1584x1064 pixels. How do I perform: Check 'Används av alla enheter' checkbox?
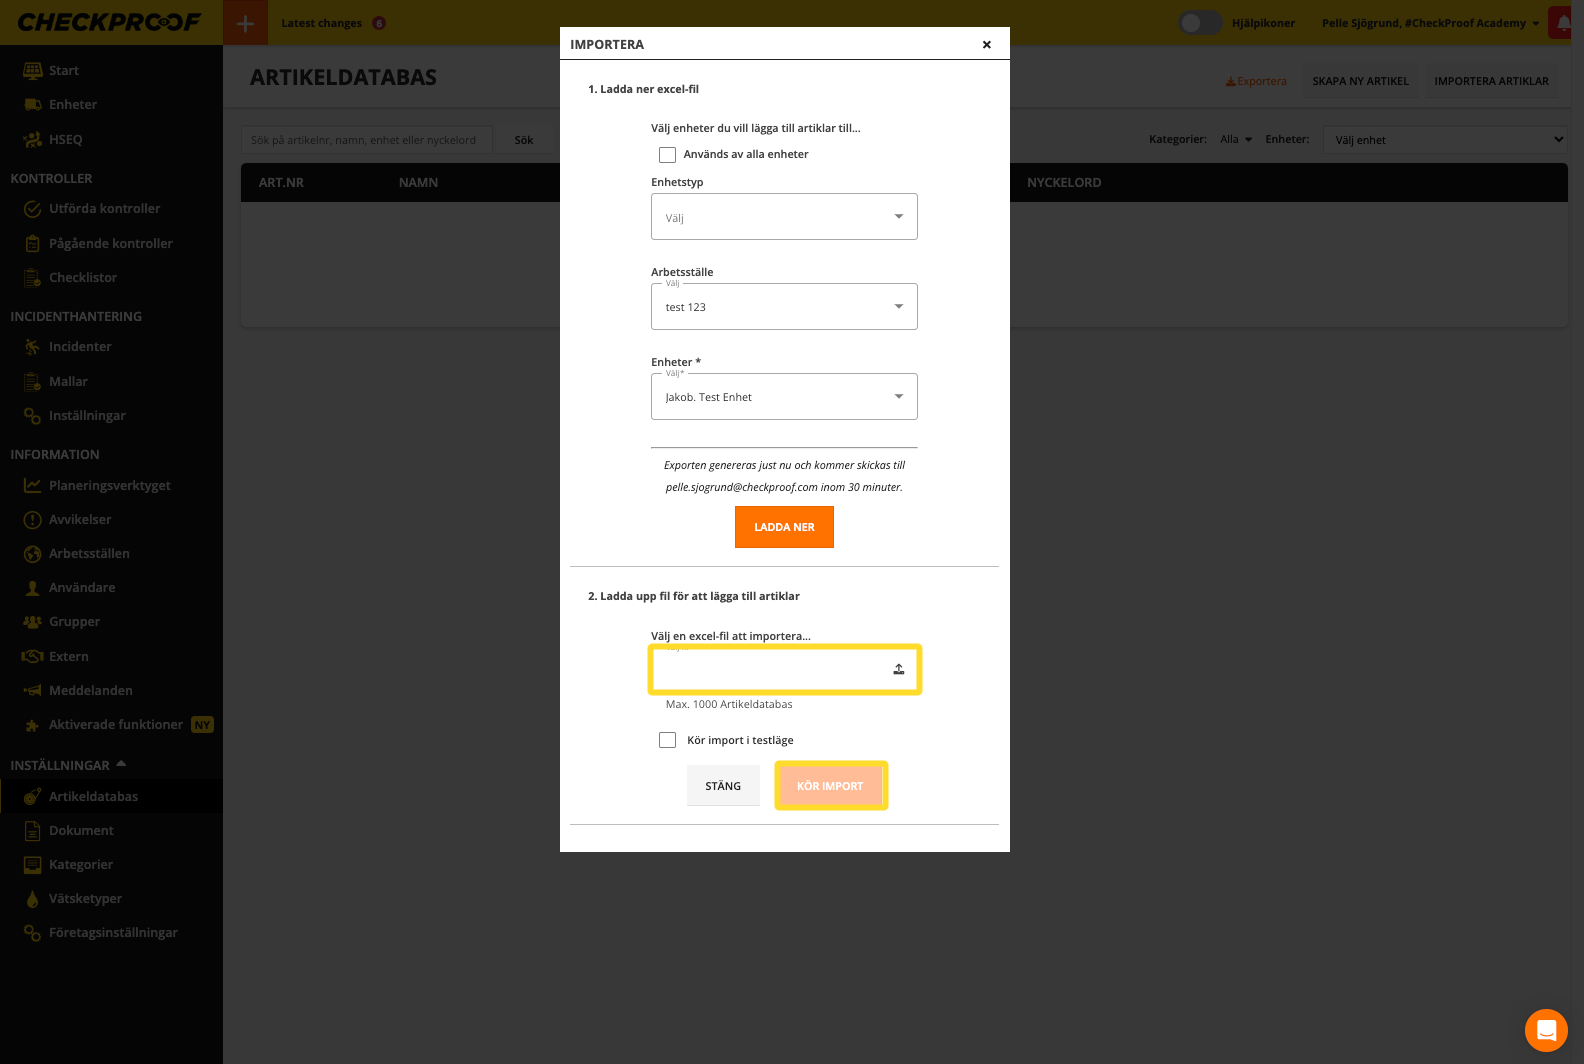pyautogui.click(x=667, y=155)
